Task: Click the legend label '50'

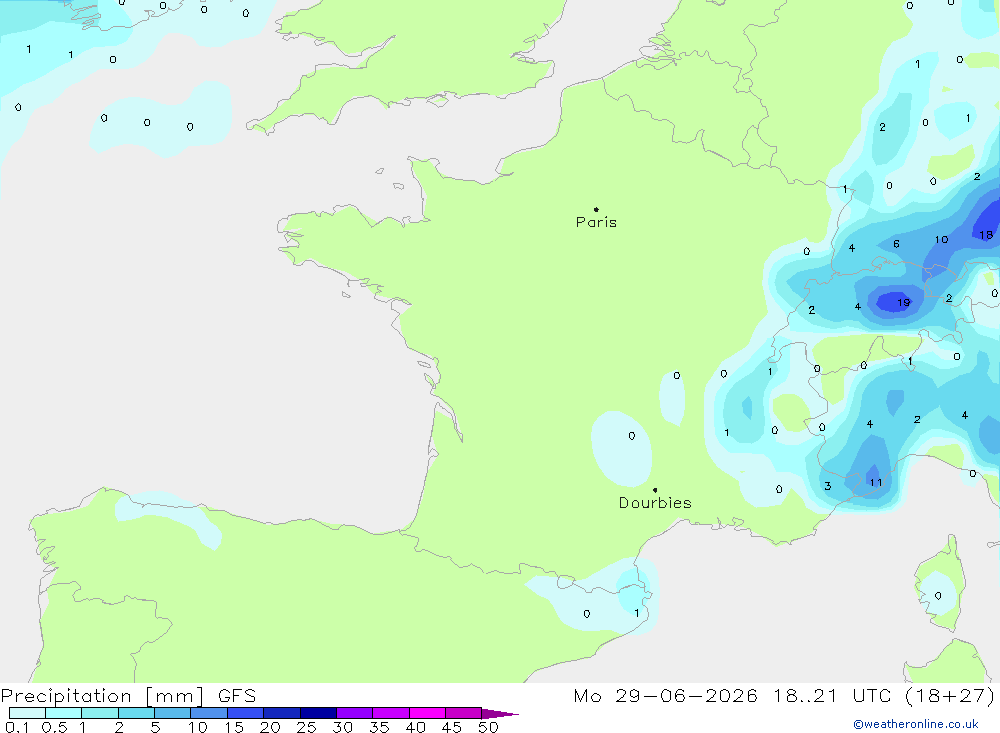Action: [x=489, y=727]
